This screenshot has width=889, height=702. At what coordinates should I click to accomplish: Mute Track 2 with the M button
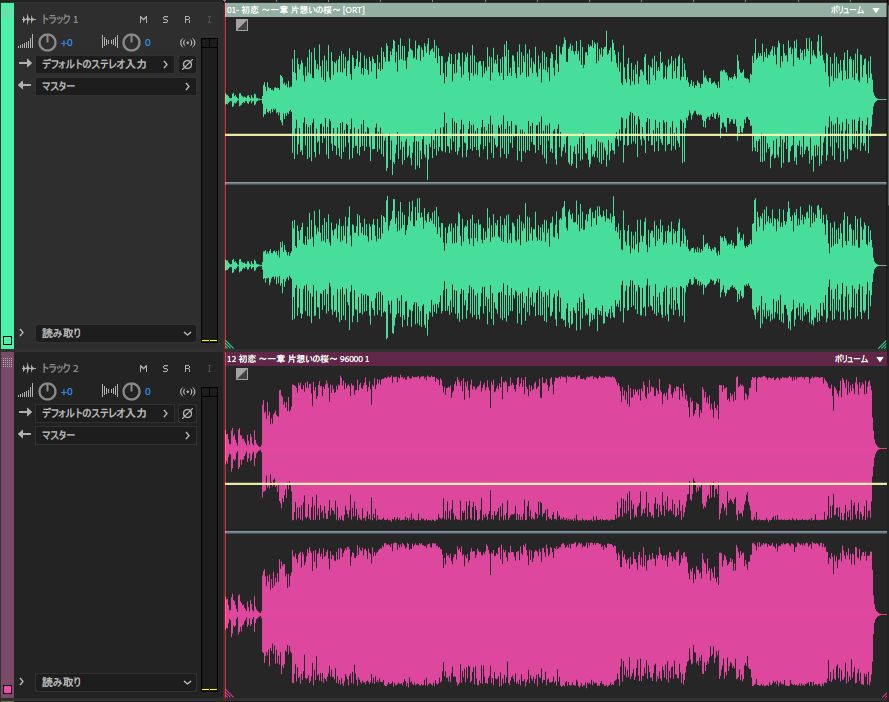click(143, 369)
